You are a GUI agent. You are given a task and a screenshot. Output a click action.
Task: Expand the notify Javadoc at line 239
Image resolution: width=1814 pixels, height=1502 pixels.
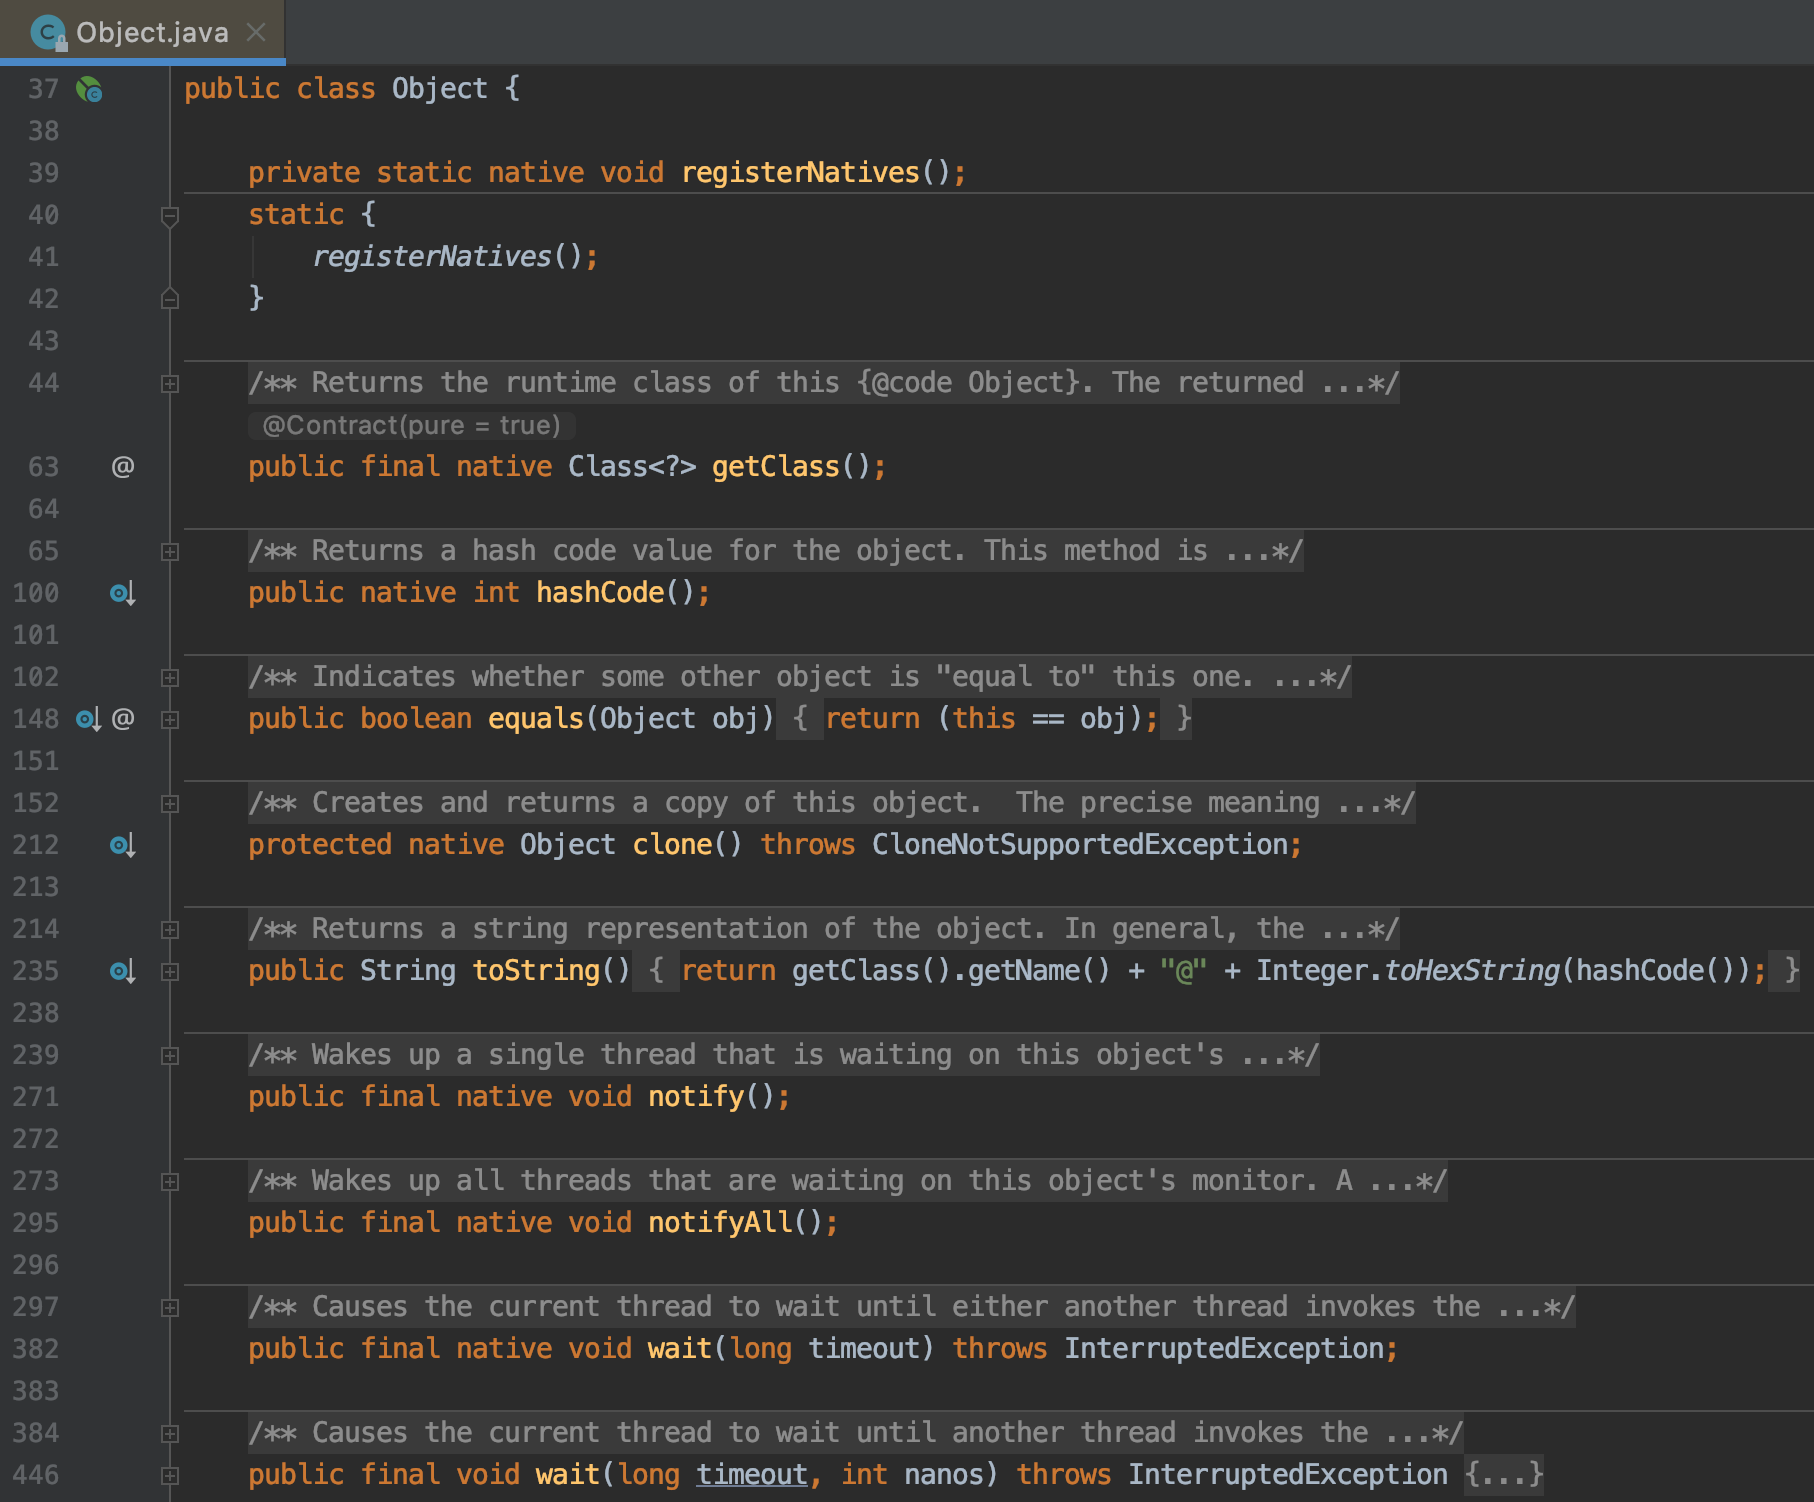(x=170, y=1056)
